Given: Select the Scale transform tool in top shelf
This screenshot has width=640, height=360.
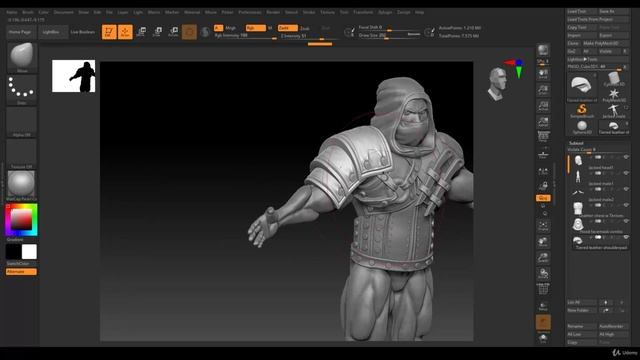Looking at the screenshot, I should (x=157, y=31).
